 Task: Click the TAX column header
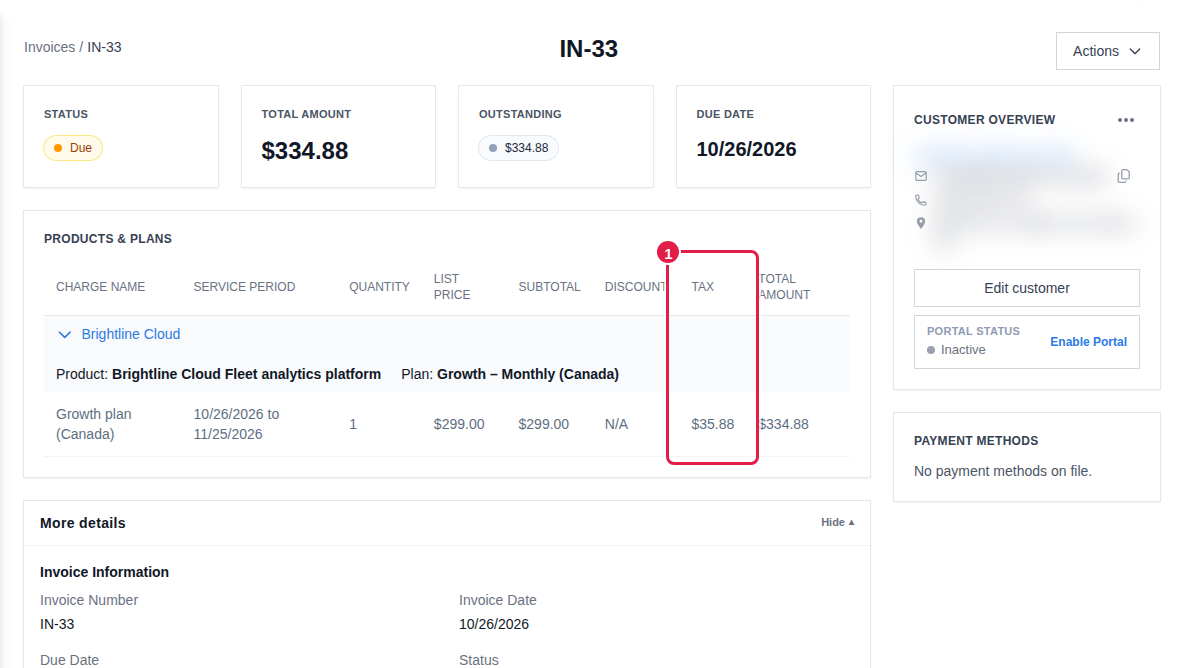pyautogui.click(x=702, y=287)
